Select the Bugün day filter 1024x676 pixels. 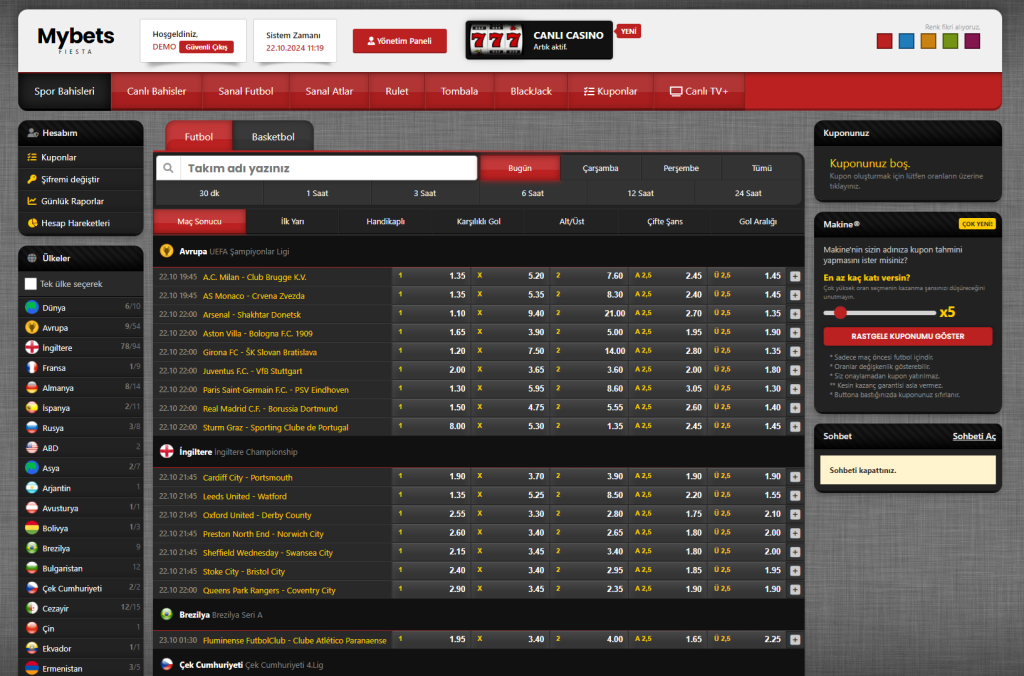[x=520, y=168]
